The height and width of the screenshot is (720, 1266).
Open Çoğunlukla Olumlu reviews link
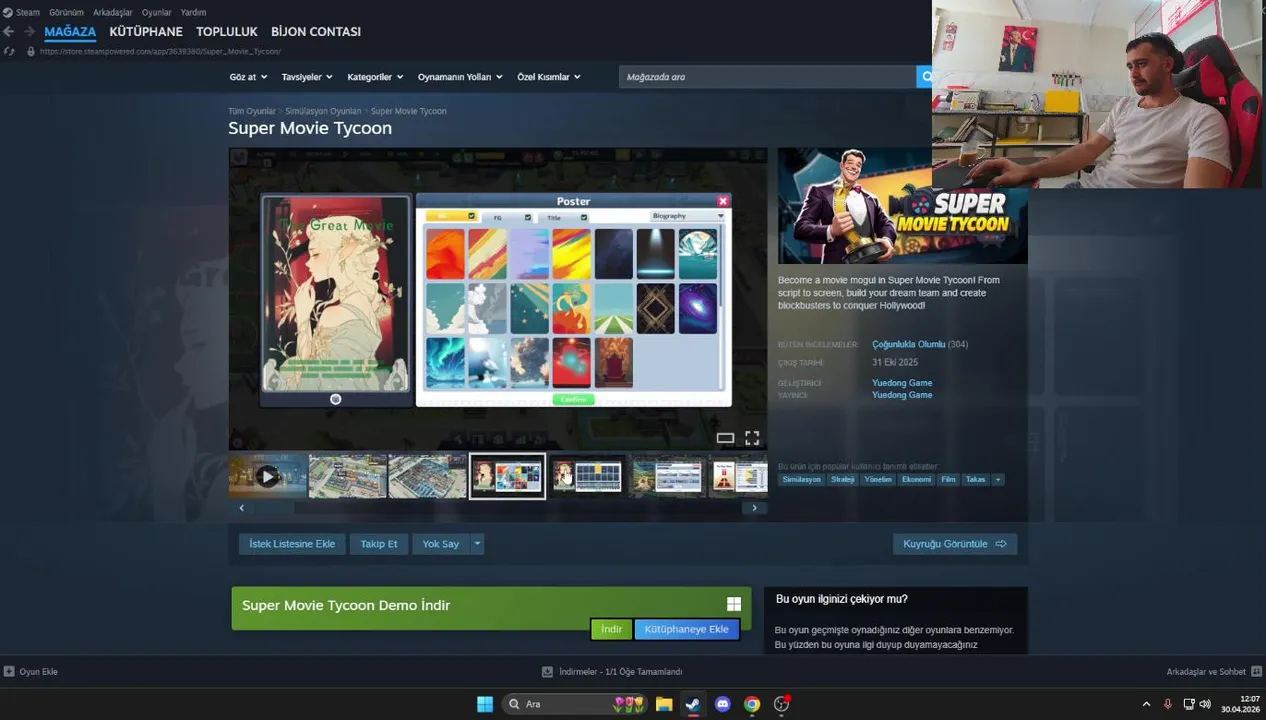(x=908, y=344)
